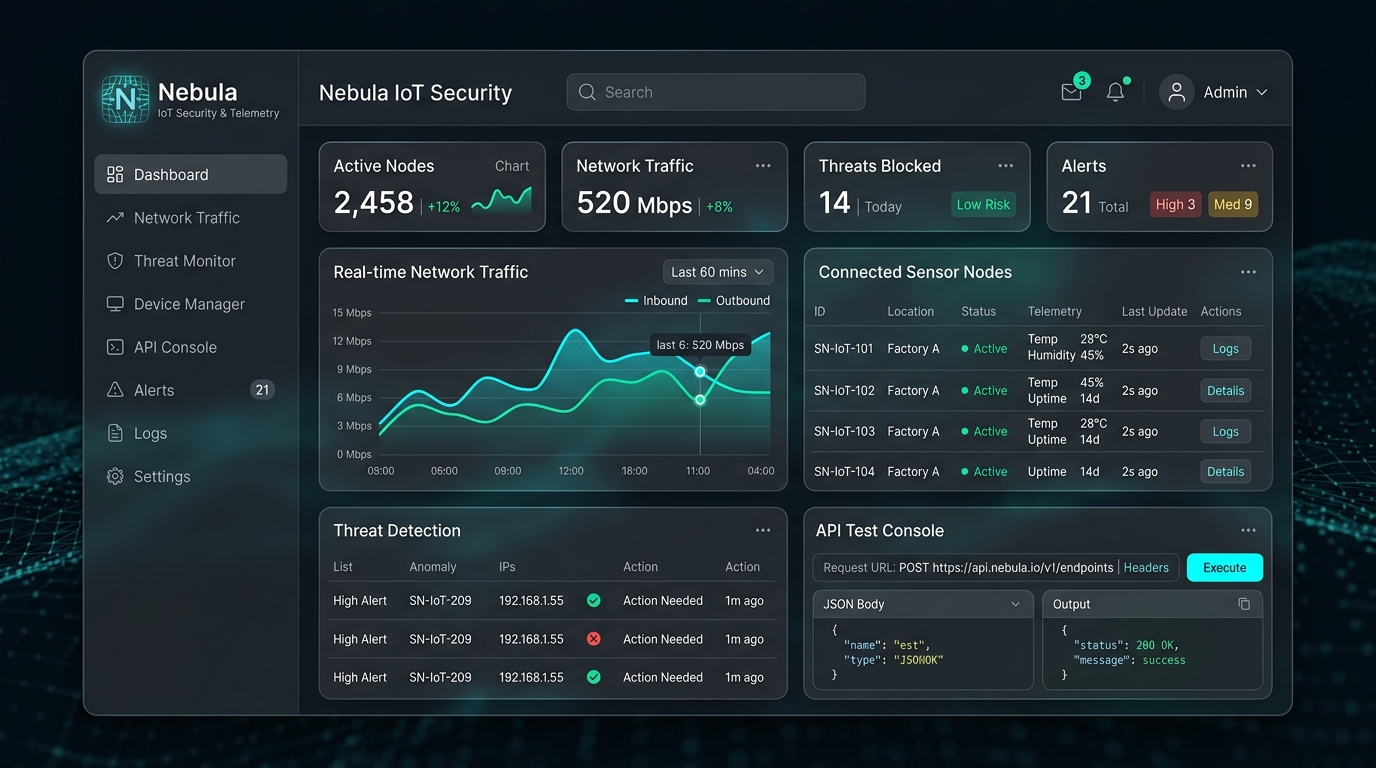View Logs for SN-IoT-103

(x=1226, y=432)
